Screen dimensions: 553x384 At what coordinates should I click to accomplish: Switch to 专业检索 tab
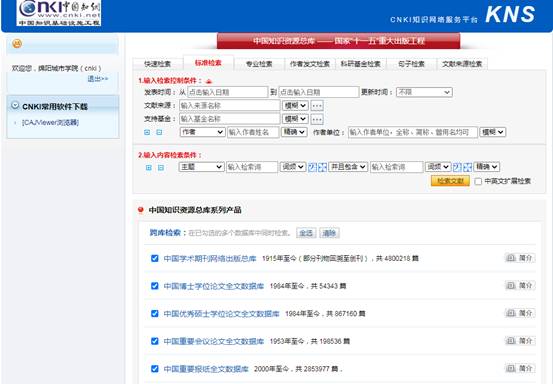pos(259,64)
